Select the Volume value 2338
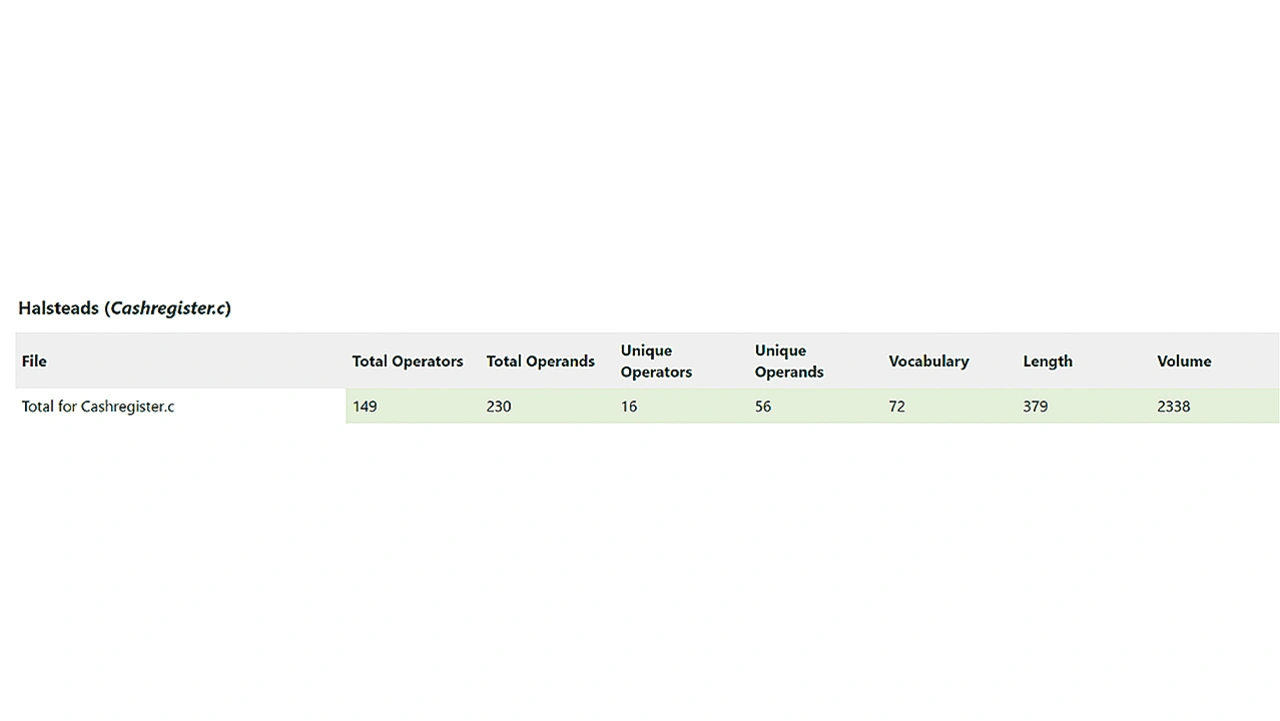Viewport: 1280px width, 721px height. pos(1173,406)
